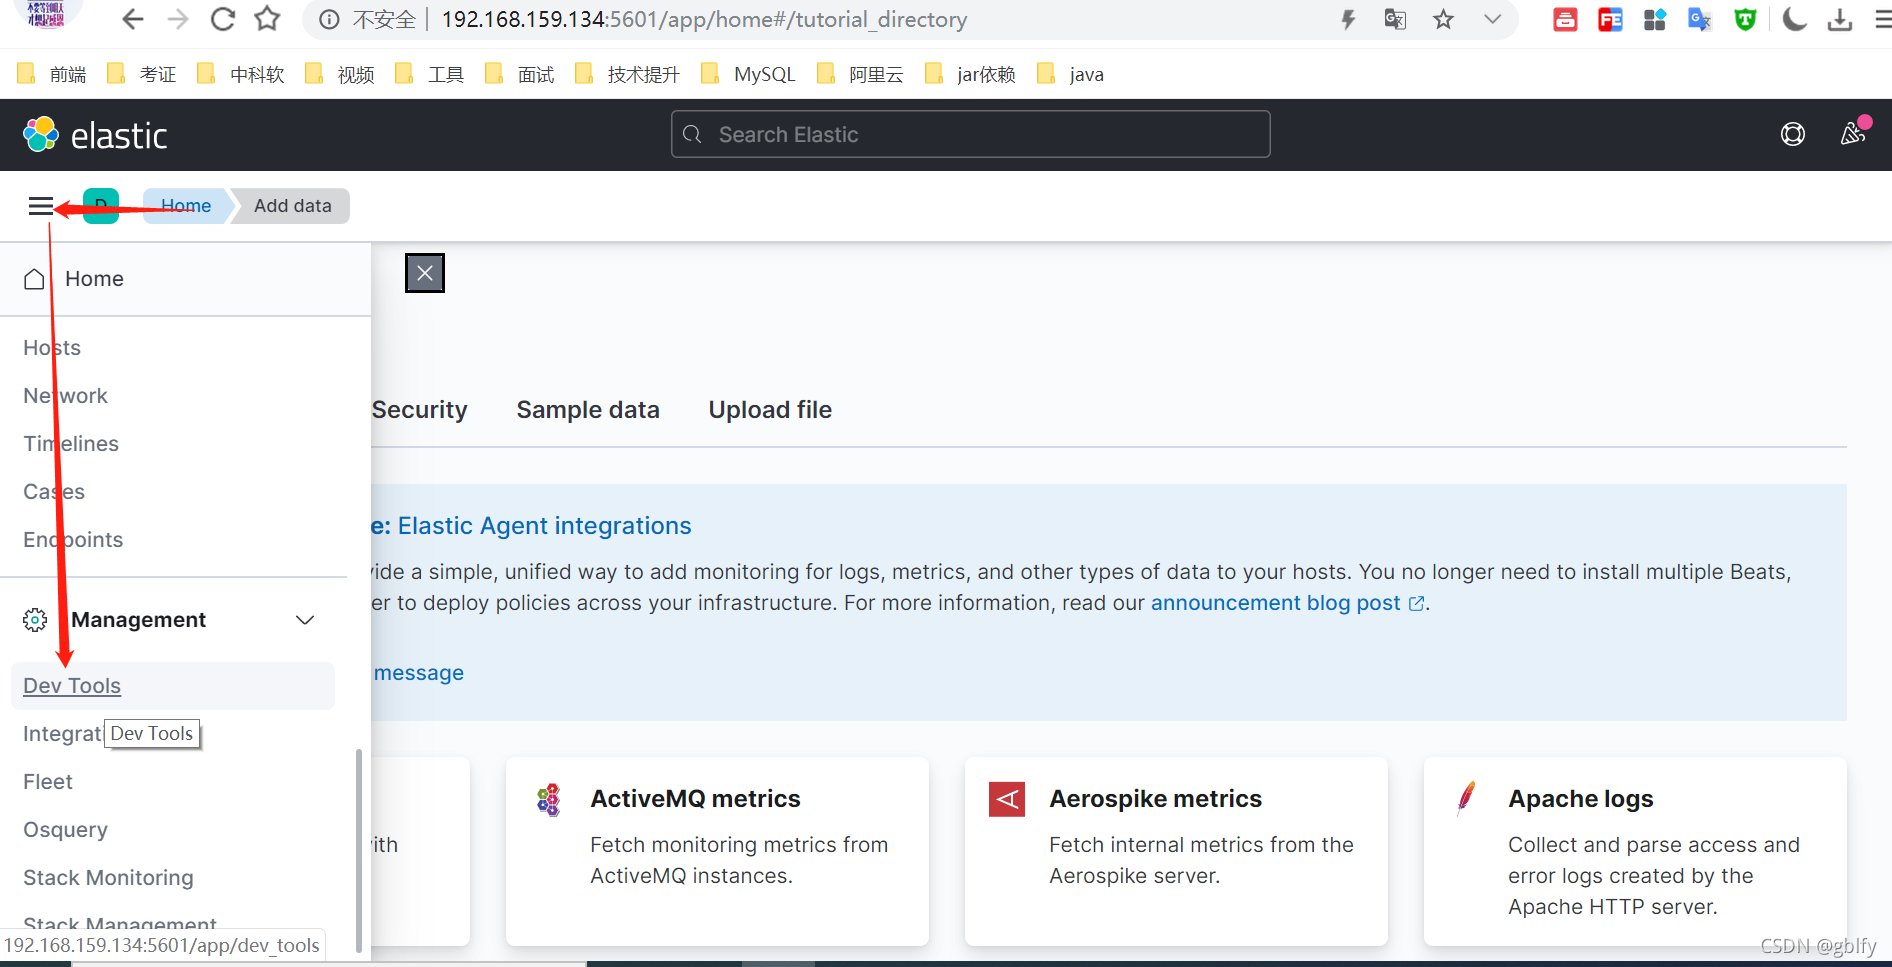
Task: Open the ActiveMQ metrics card
Action: point(717,851)
